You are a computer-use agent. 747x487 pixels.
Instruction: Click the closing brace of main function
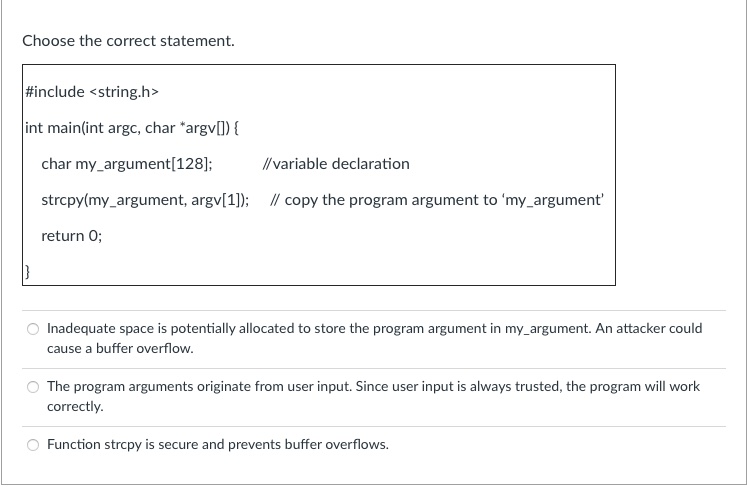click(27, 272)
